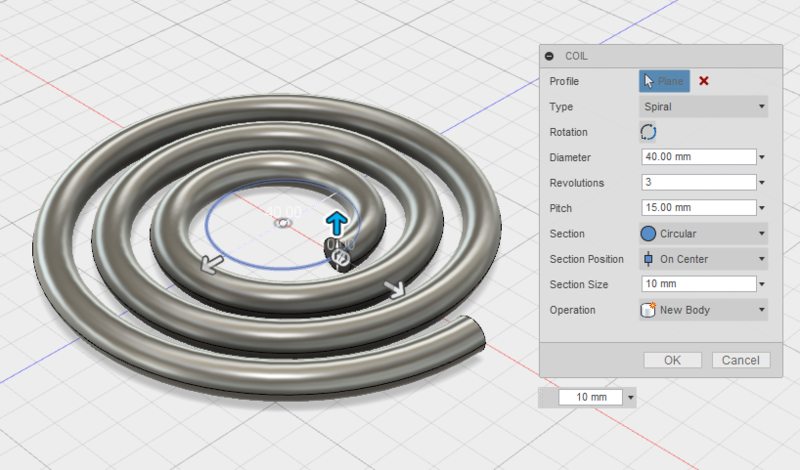Screen dimensions: 800x470
Task: Toggle the coil Rotation direction icon
Action: (648, 132)
